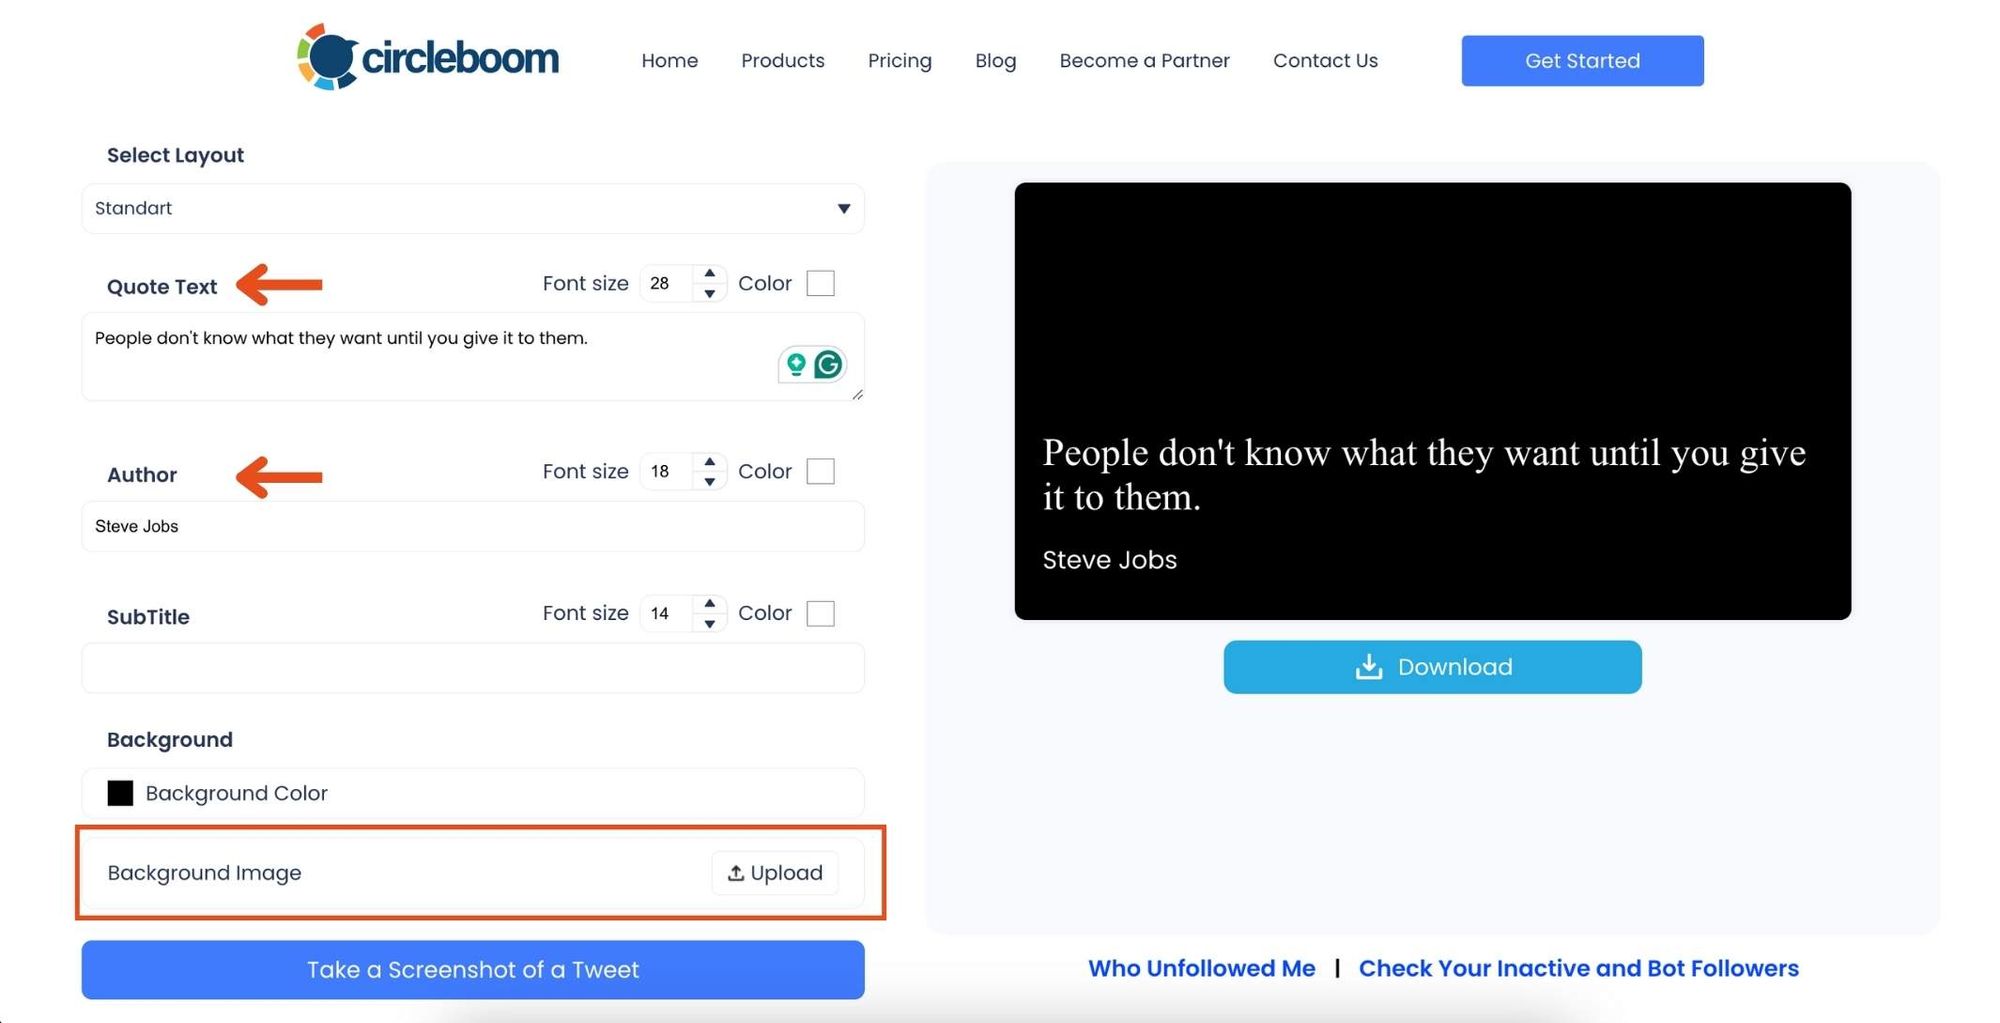The image size is (2000, 1023).
Task: Open the Select Layout dropdown showing Standart
Action: tap(473, 208)
